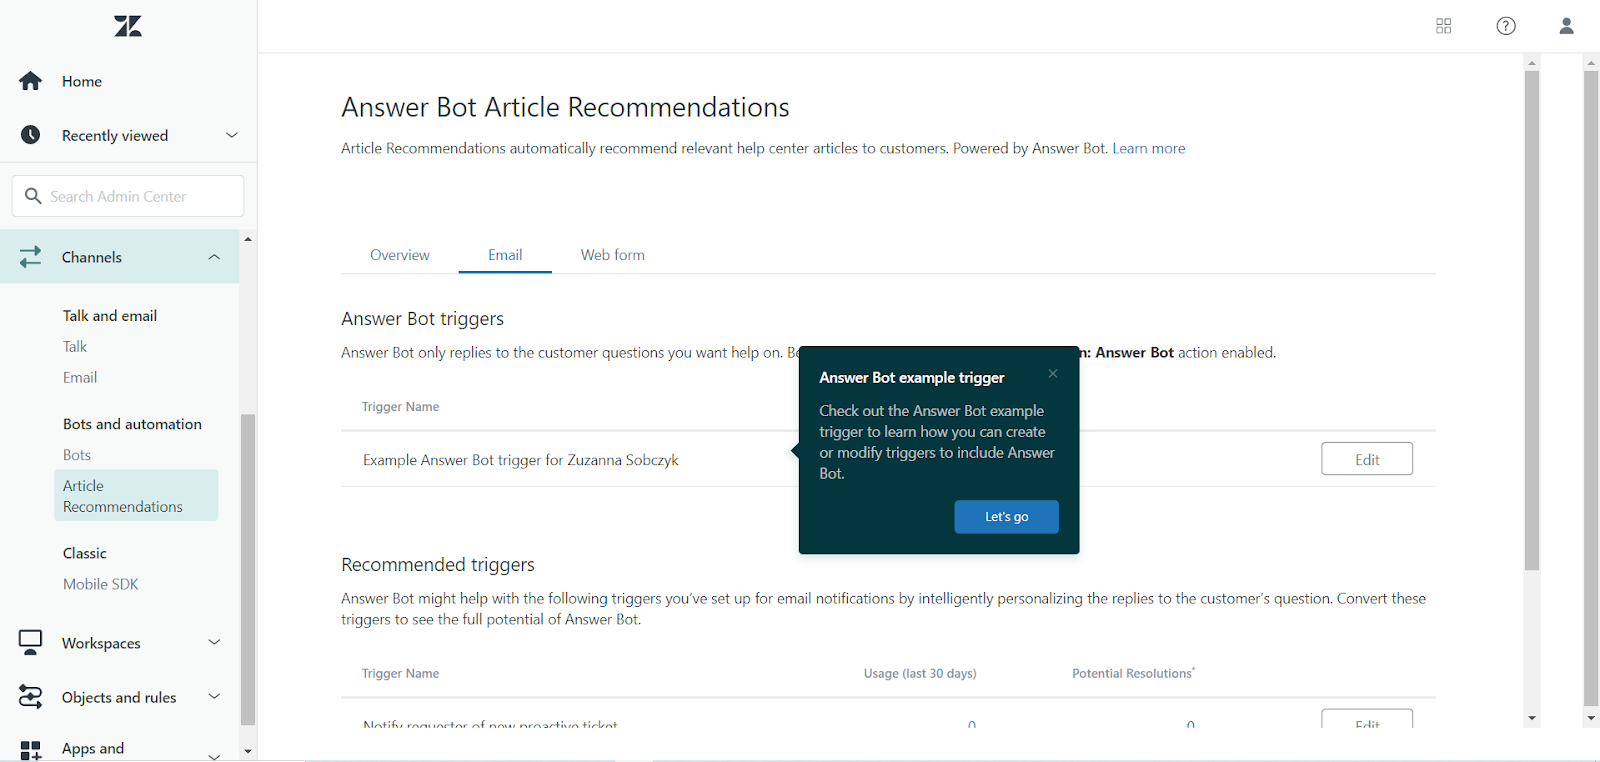Collapse the Channels section chevron
Screen dimensions: 1600x762
pos(214,257)
